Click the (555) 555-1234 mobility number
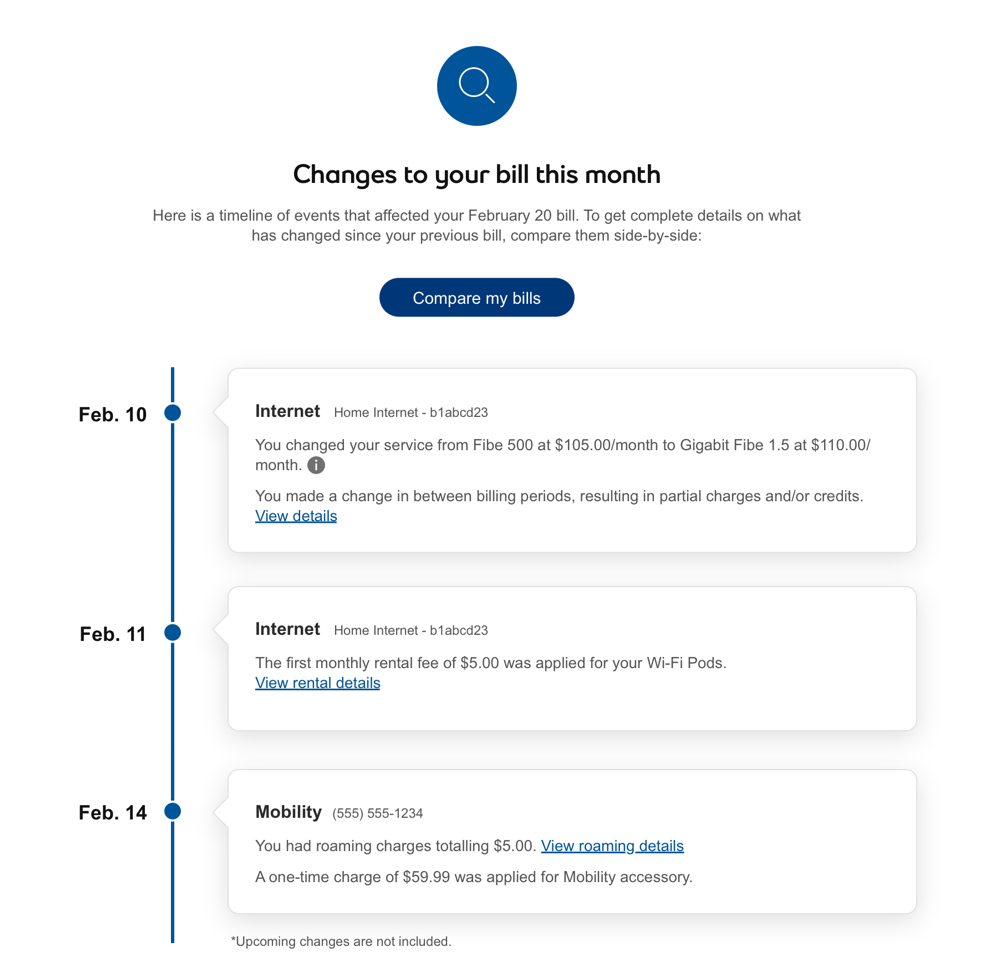This screenshot has width=988, height=977. 377,813
